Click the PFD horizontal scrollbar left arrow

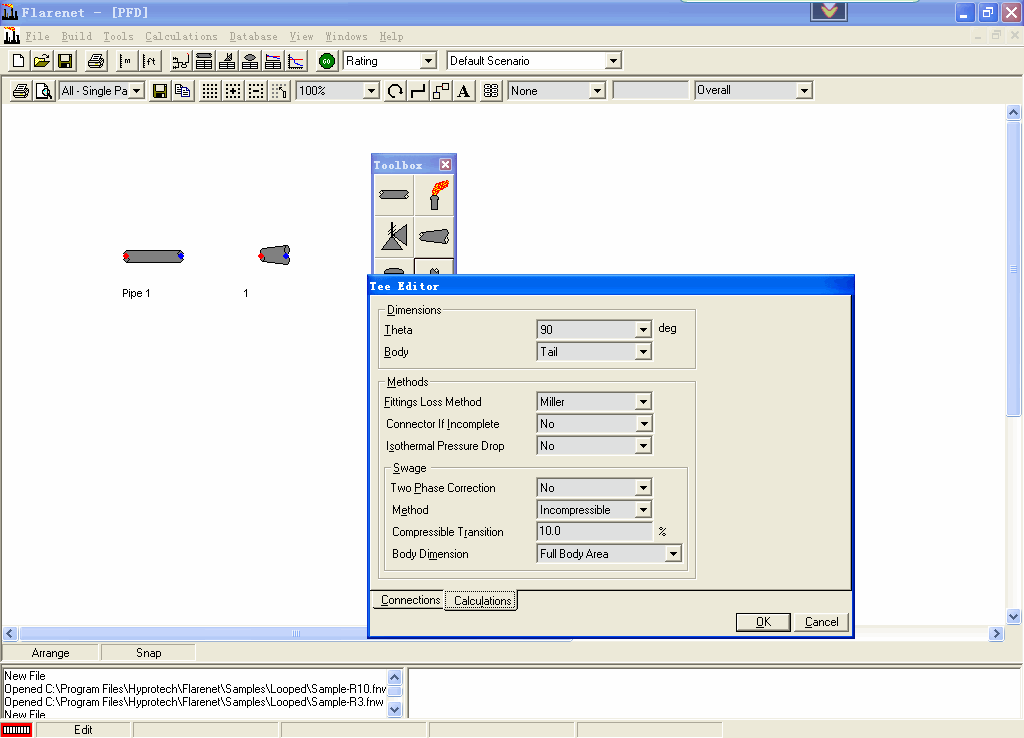(10, 634)
